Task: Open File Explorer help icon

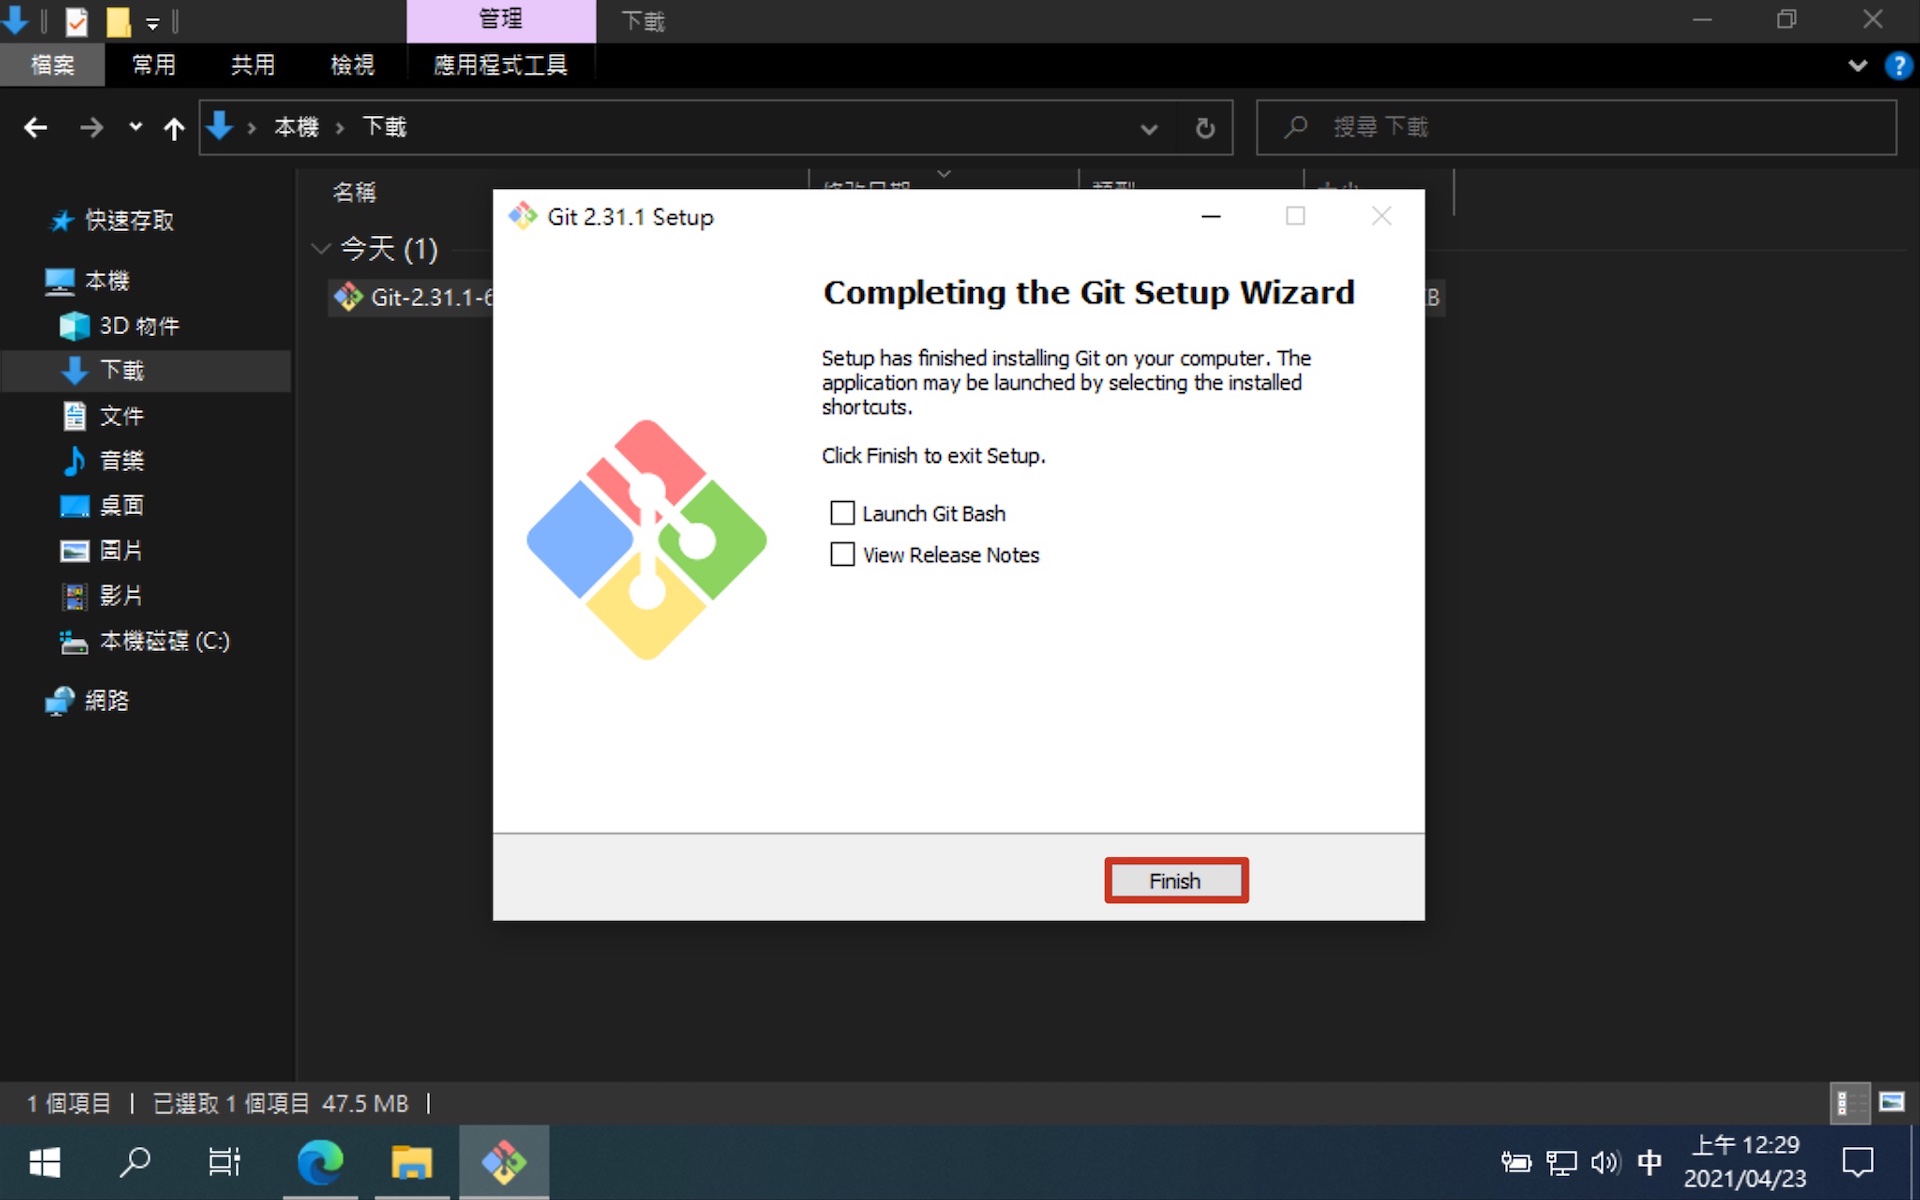Action: click(x=1897, y=66)
